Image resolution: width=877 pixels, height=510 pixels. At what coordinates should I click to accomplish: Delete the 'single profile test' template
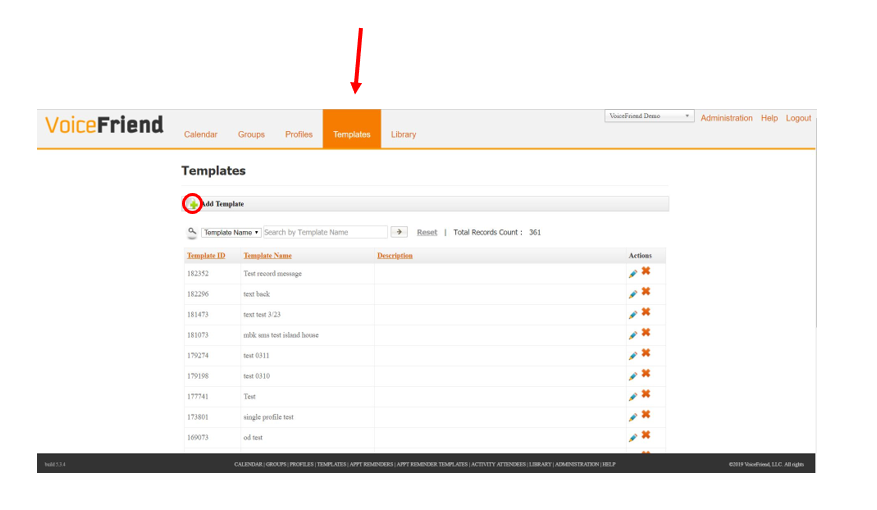[x=645, y=414]
